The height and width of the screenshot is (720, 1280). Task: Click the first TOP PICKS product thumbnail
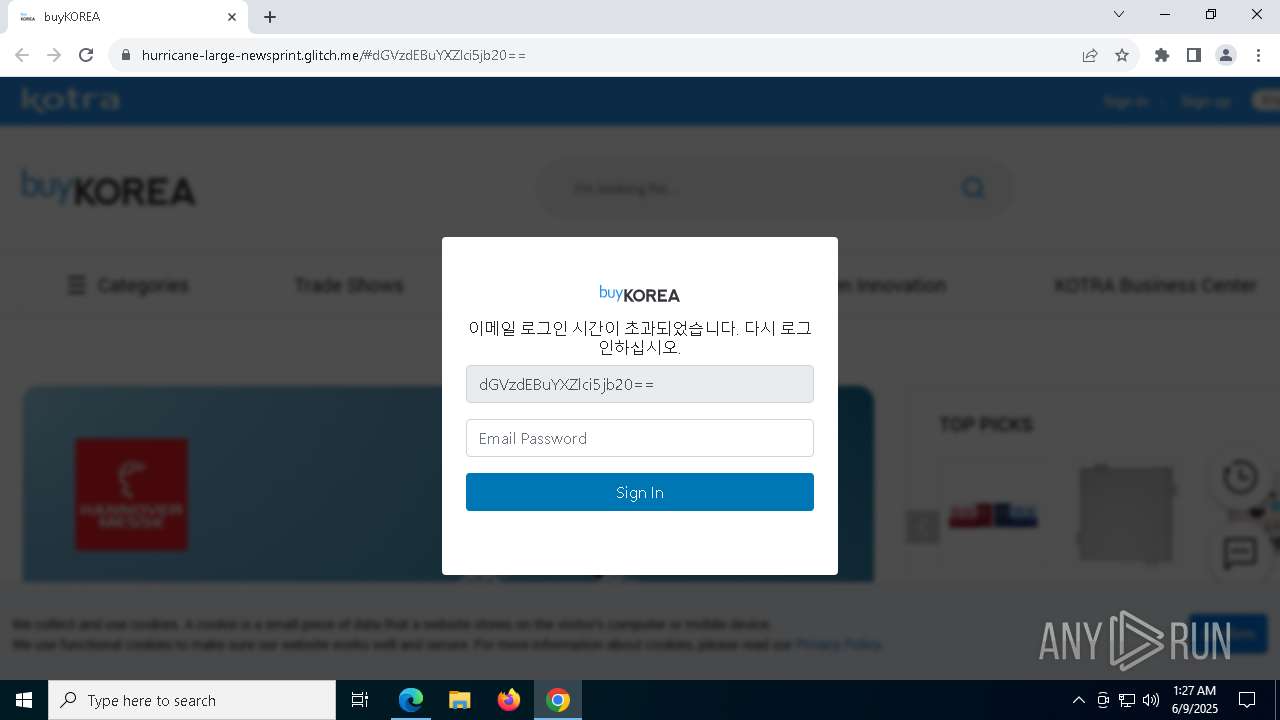tap(993, 516)
